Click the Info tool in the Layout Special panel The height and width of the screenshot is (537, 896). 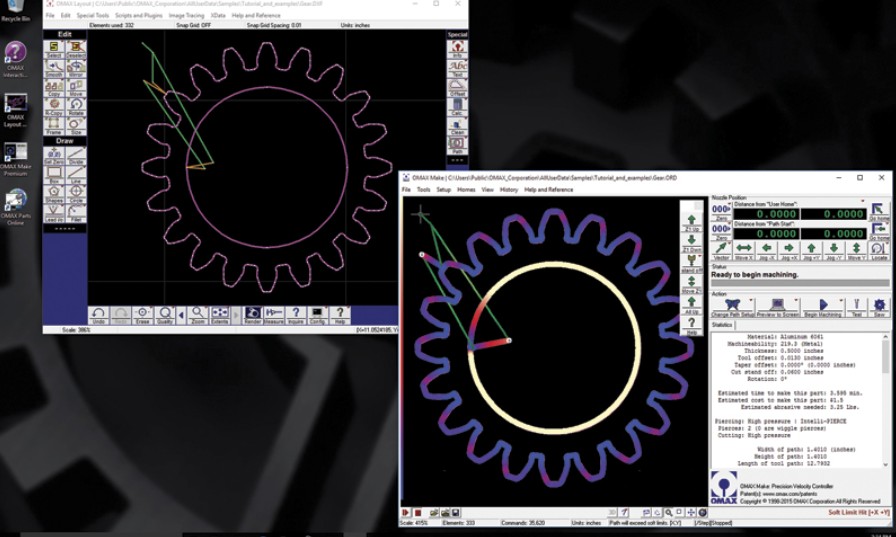coord(457,49)
